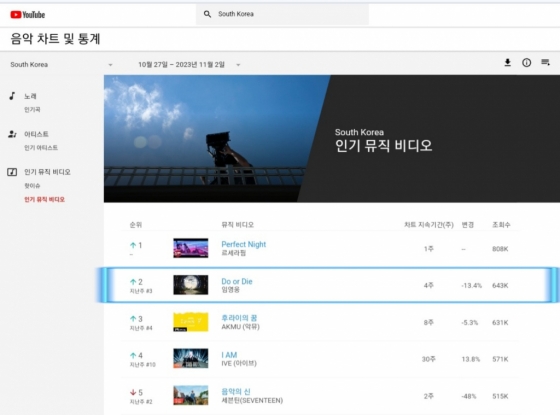Click artist 임영웅 under Do or Die
Viewport: 560px width, 415px height.
point(230,290)
